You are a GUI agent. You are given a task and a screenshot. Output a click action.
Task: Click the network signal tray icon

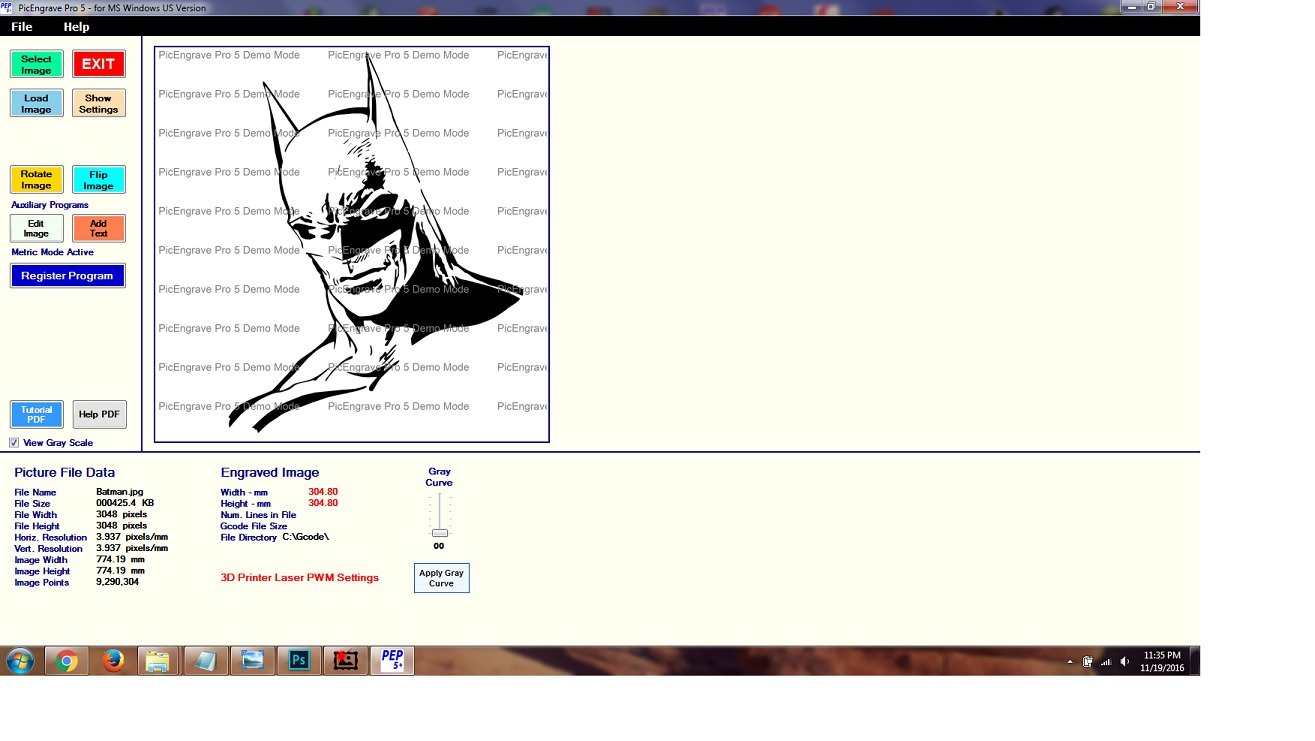click(1106, 661)
